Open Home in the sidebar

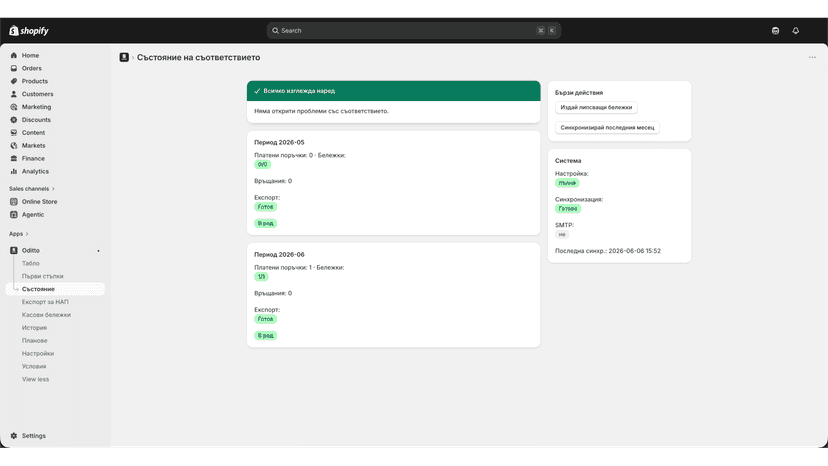(x=30, y=55)
